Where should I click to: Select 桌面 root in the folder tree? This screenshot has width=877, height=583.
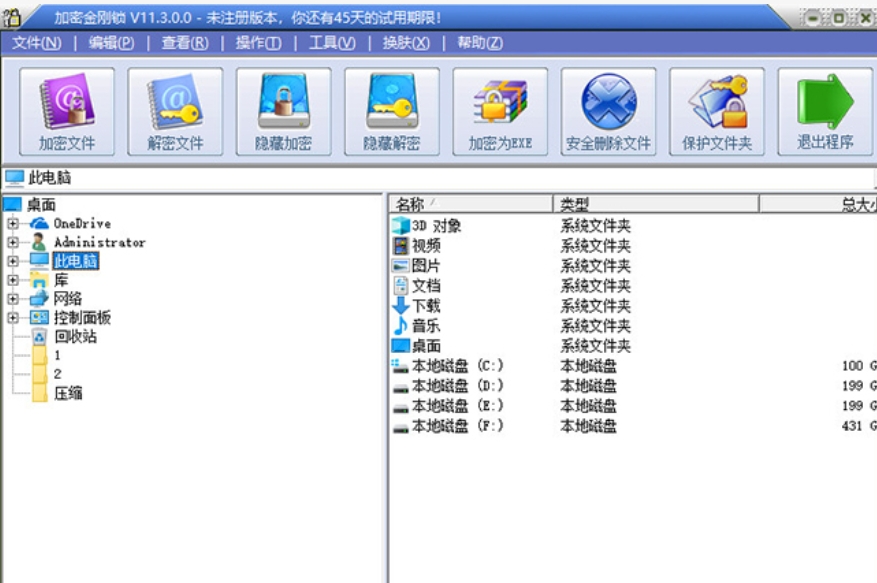pos(41,205)
